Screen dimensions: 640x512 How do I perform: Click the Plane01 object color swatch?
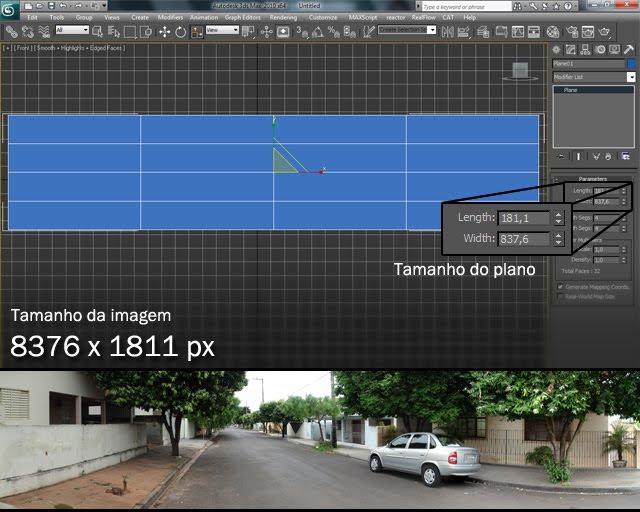coord(631,64)
